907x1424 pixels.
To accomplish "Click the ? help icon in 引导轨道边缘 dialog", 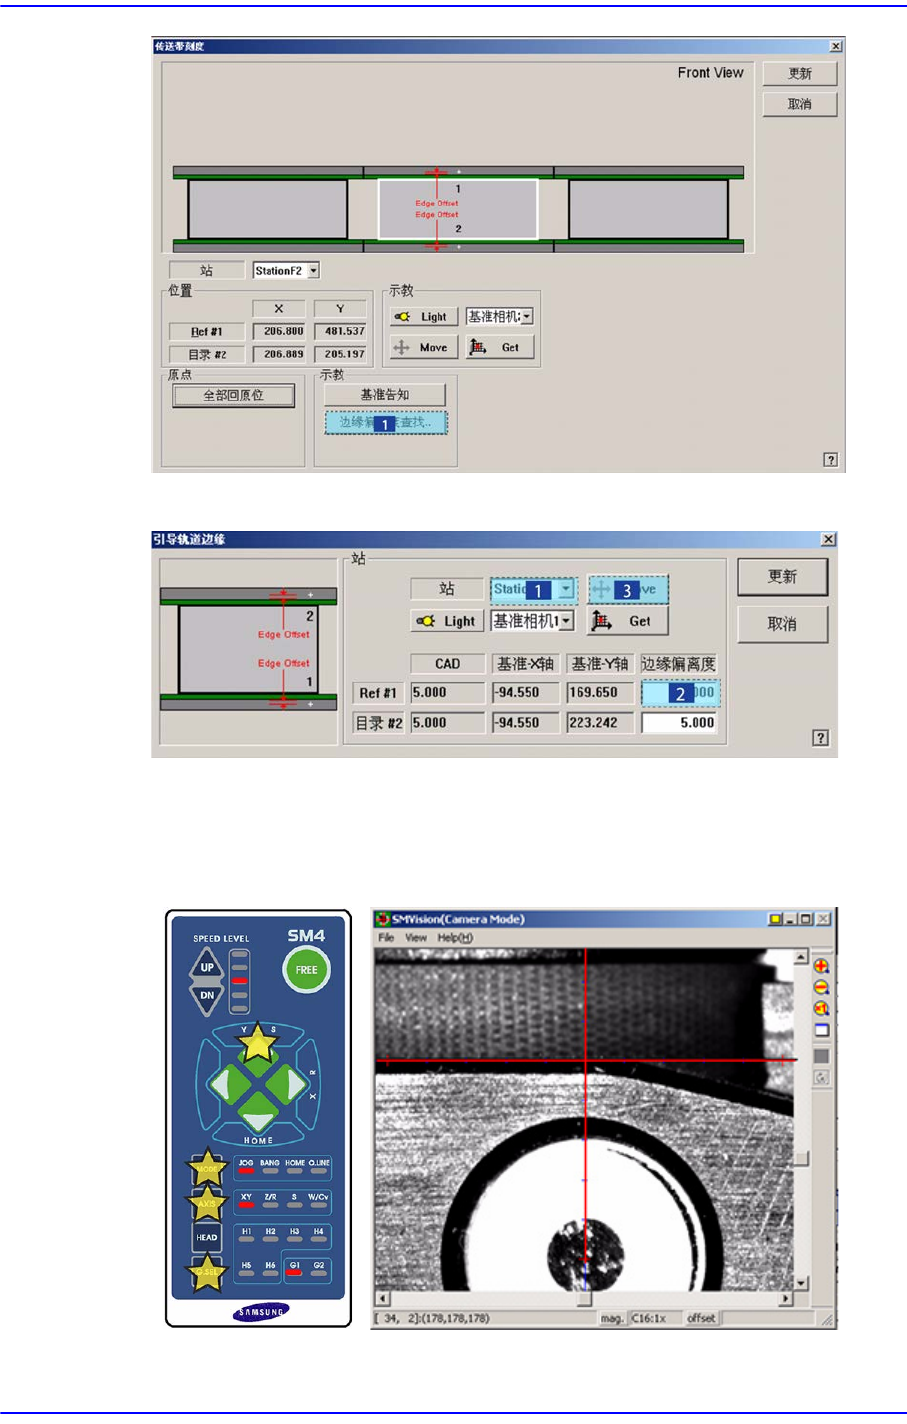I will point(820,738).
